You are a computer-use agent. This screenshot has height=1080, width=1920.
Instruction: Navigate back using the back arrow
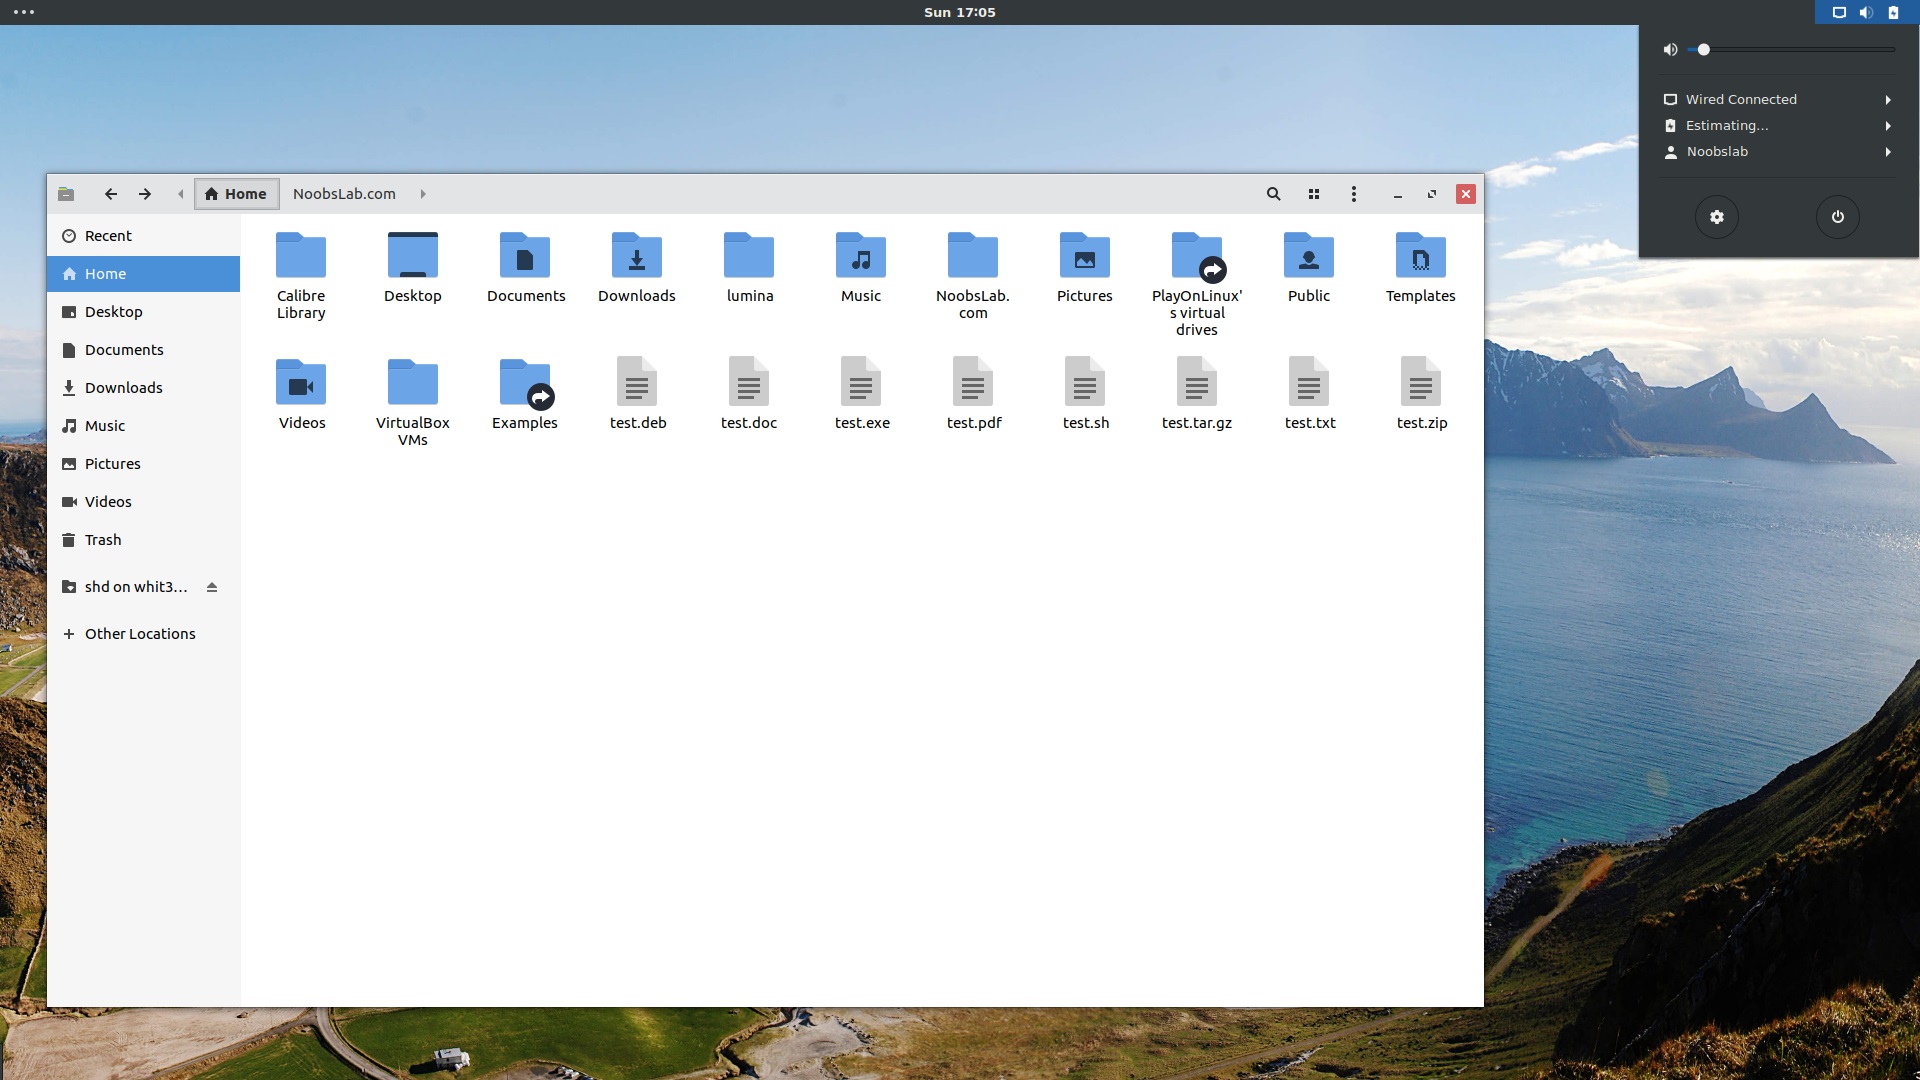pyautogui.click(x=110, y=194)
